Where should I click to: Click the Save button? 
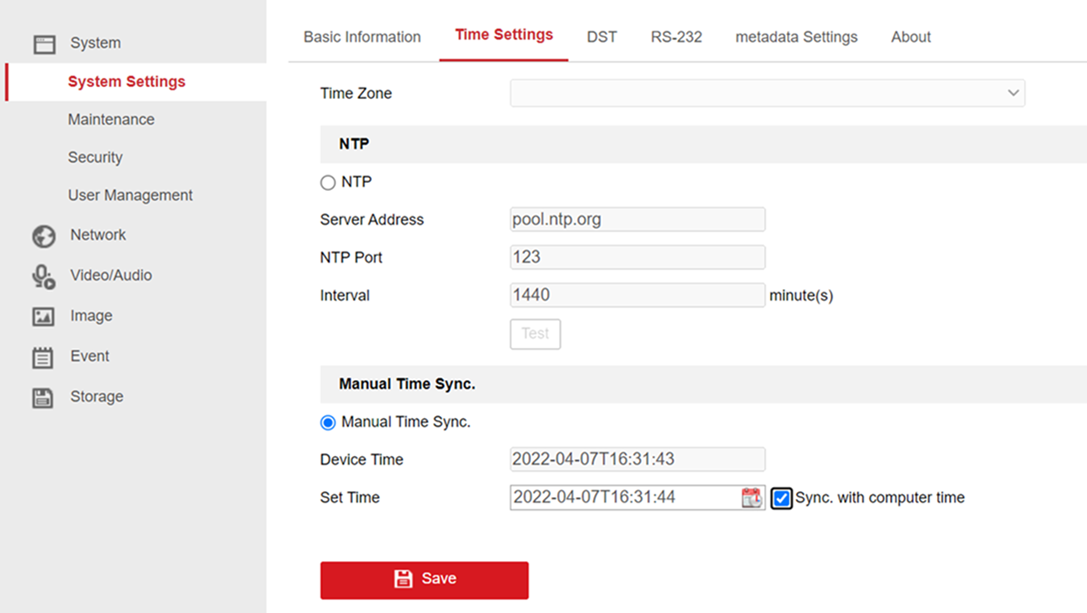click(x=424, y=578)
